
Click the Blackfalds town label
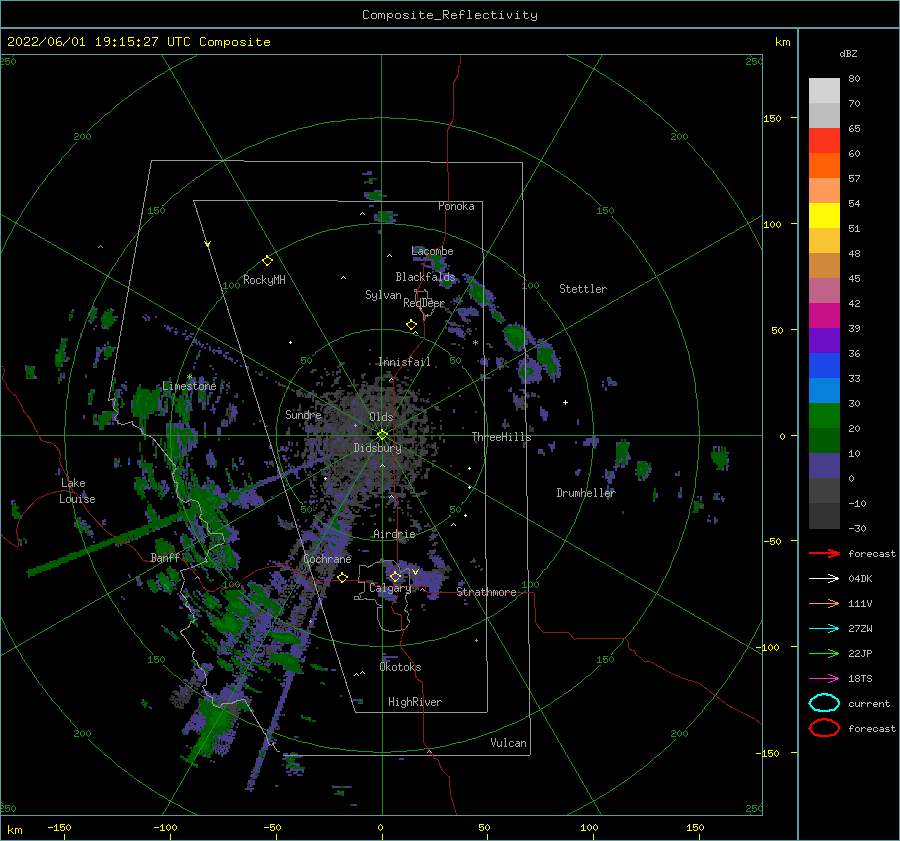tap(425, 277)
